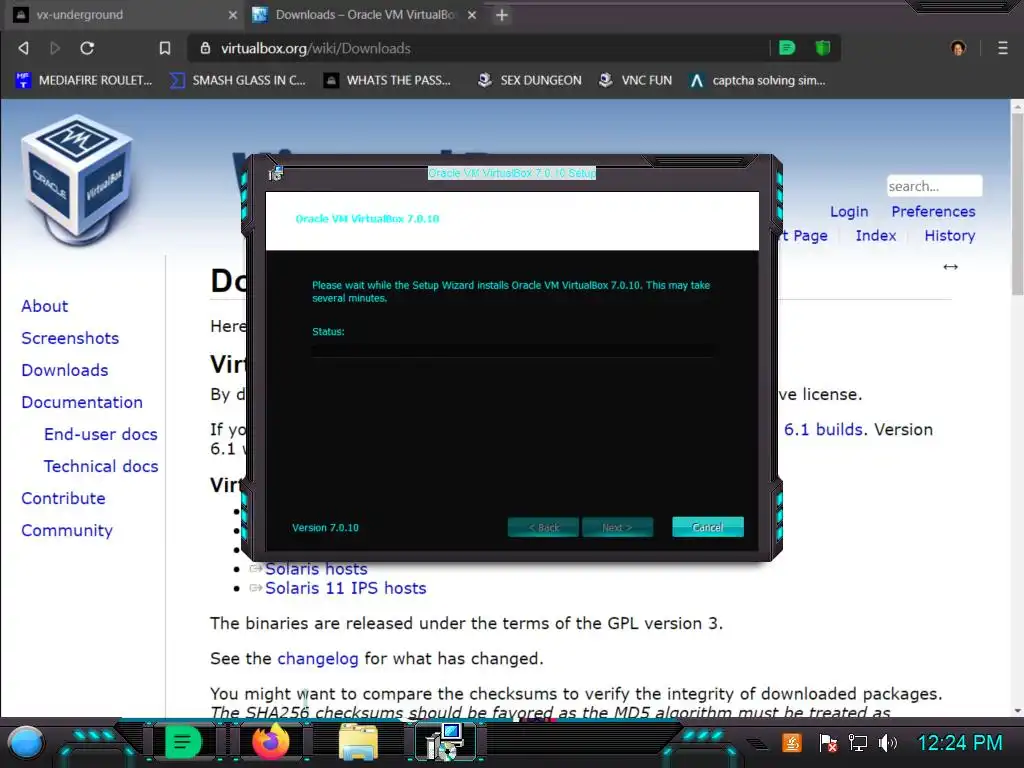Open the Technical docs link

(x=101, y=466)
